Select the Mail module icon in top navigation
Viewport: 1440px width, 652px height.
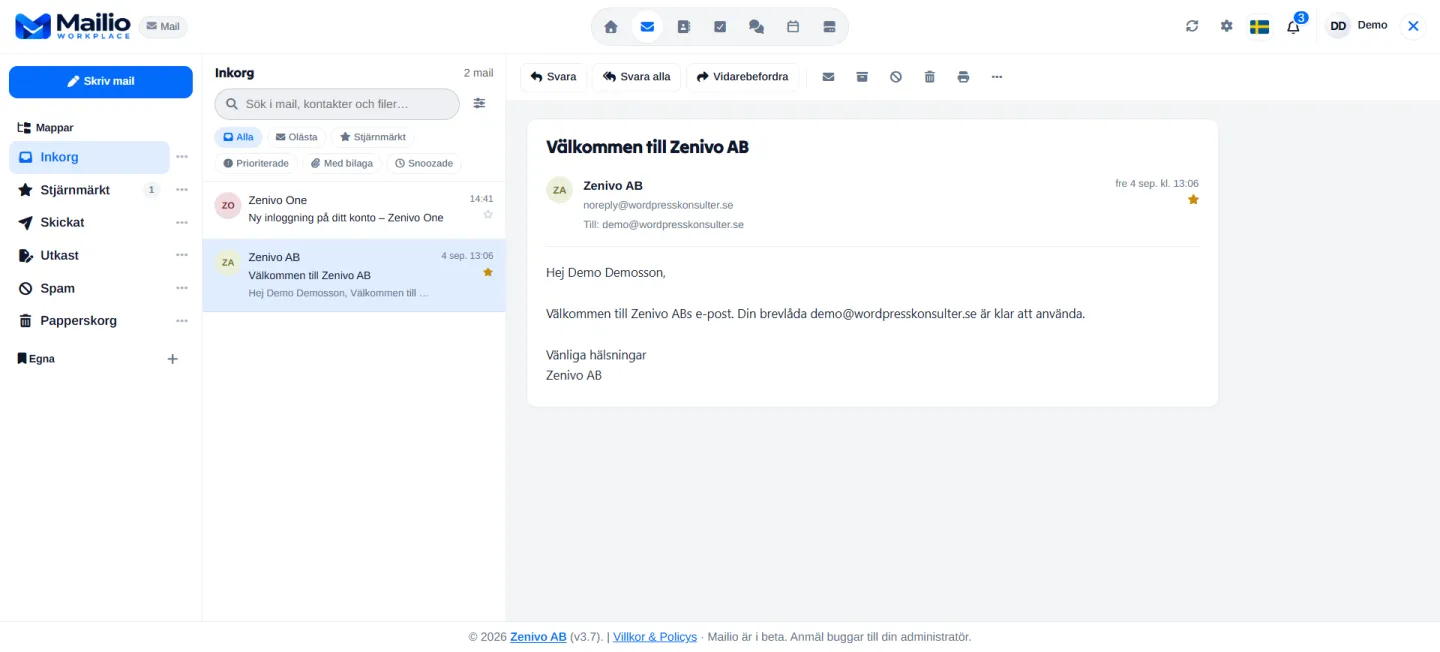click(x=647, y=27)
